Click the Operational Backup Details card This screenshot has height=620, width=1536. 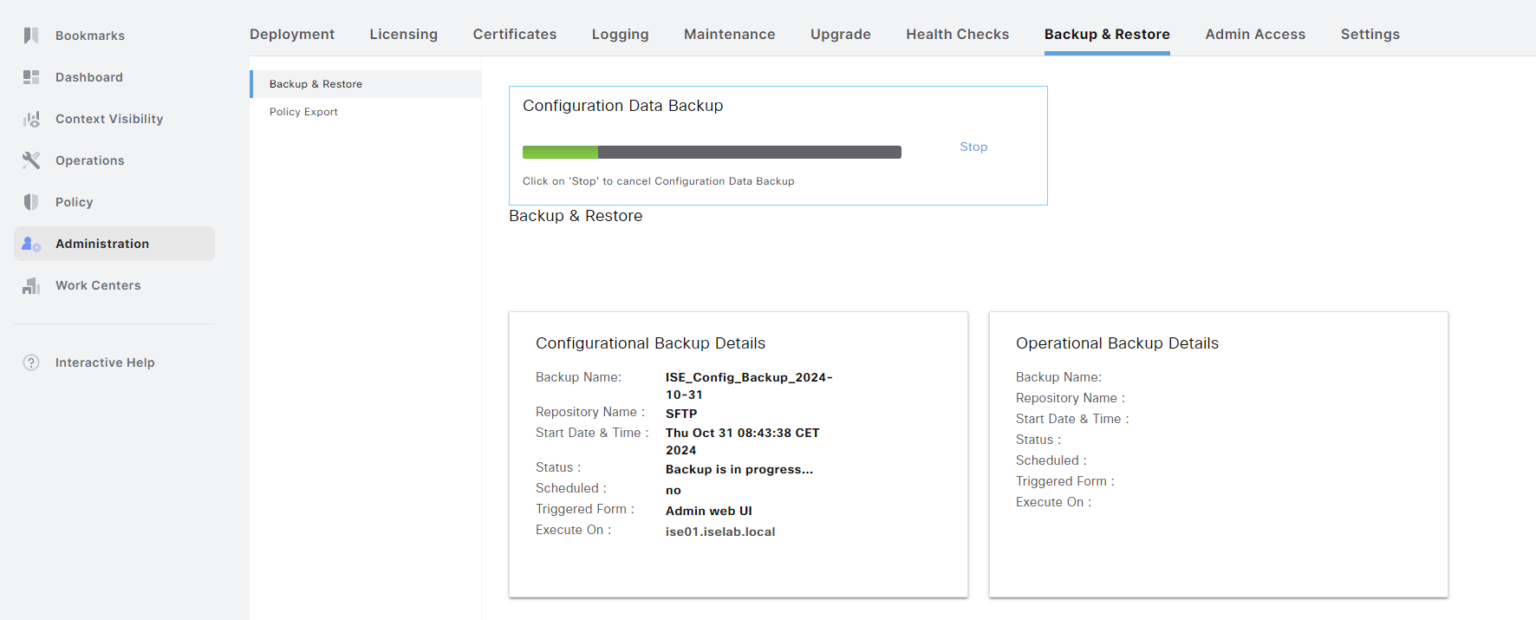pyautogui.click(x=1218, y=454)
